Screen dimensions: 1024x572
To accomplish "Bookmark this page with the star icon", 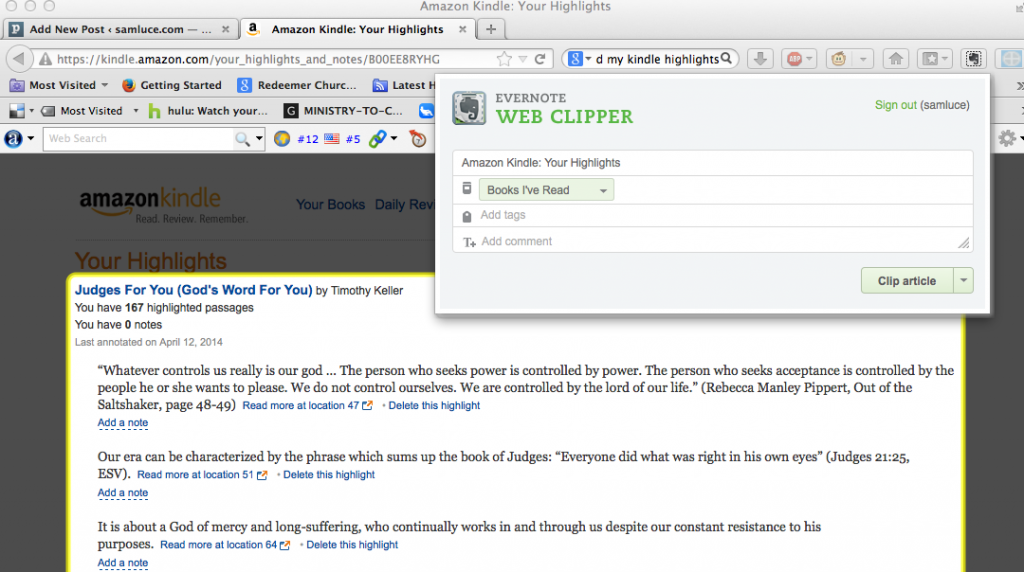I will [x=504, y=59].
